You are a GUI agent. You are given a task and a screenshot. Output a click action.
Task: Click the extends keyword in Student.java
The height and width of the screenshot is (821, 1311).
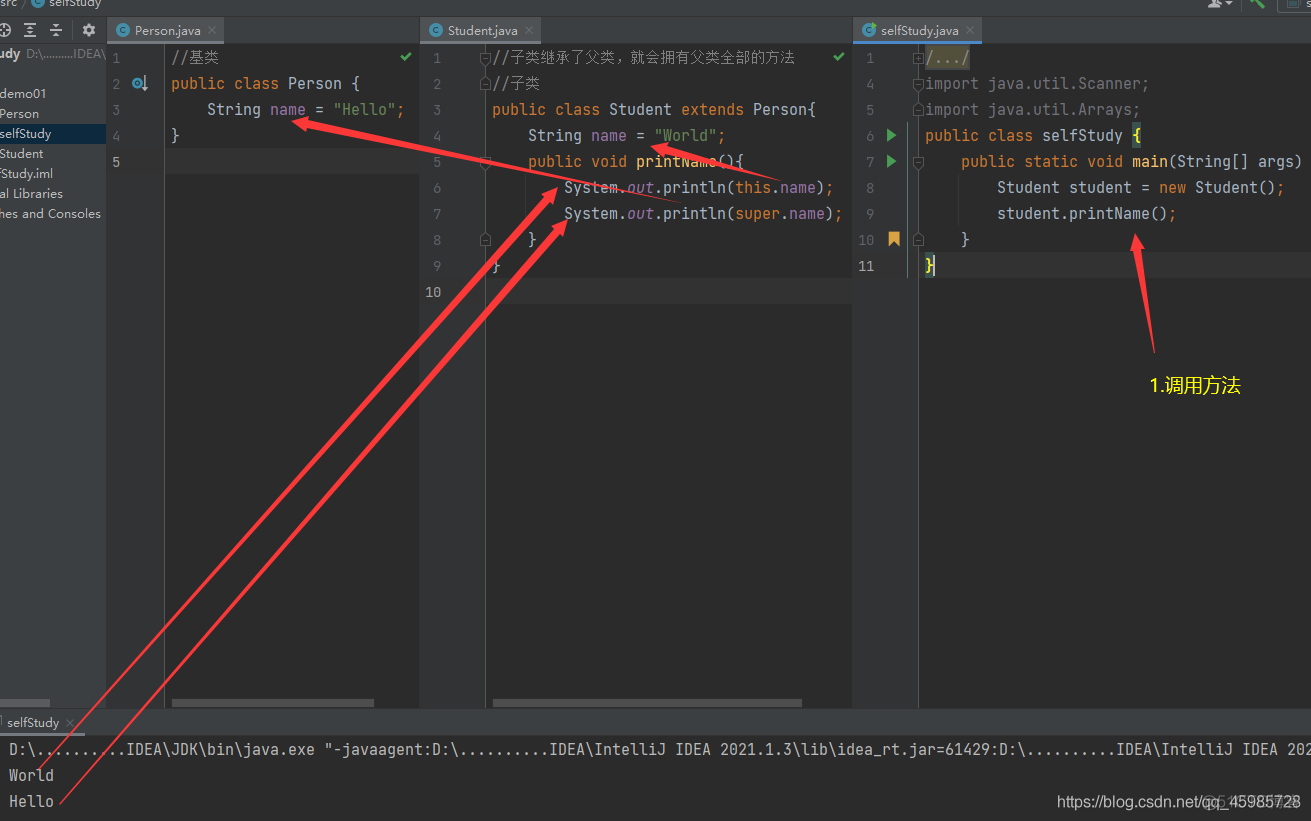tap(712, 109)
